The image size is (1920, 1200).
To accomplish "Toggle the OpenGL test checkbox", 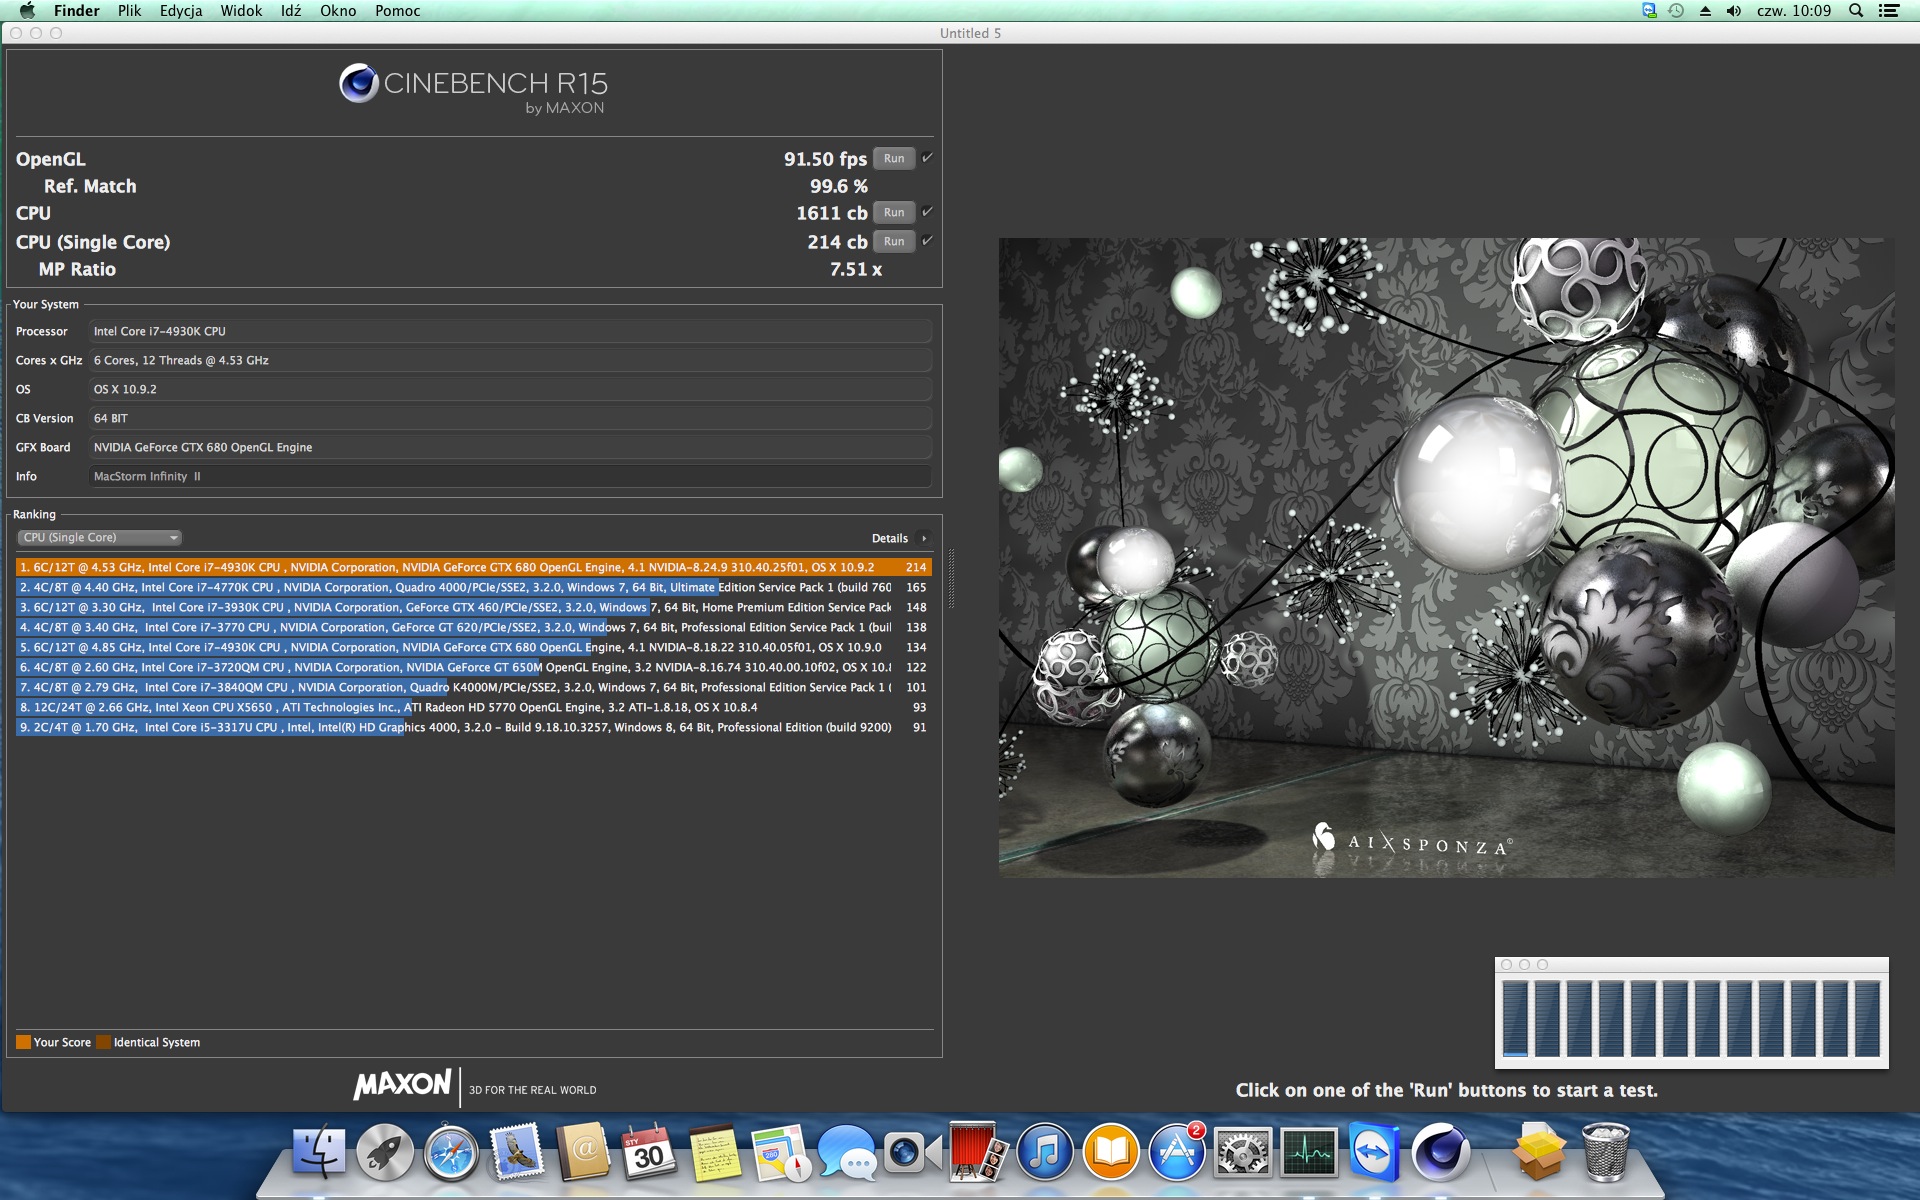I will (x=927, y=158).
